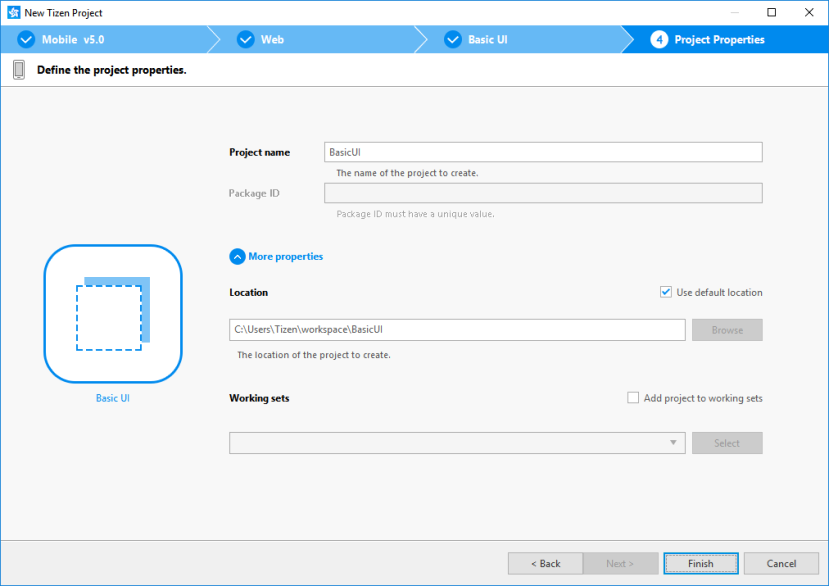
Task: Click the Tizen Studio icon in the title bar
Action: pos(11,12)
